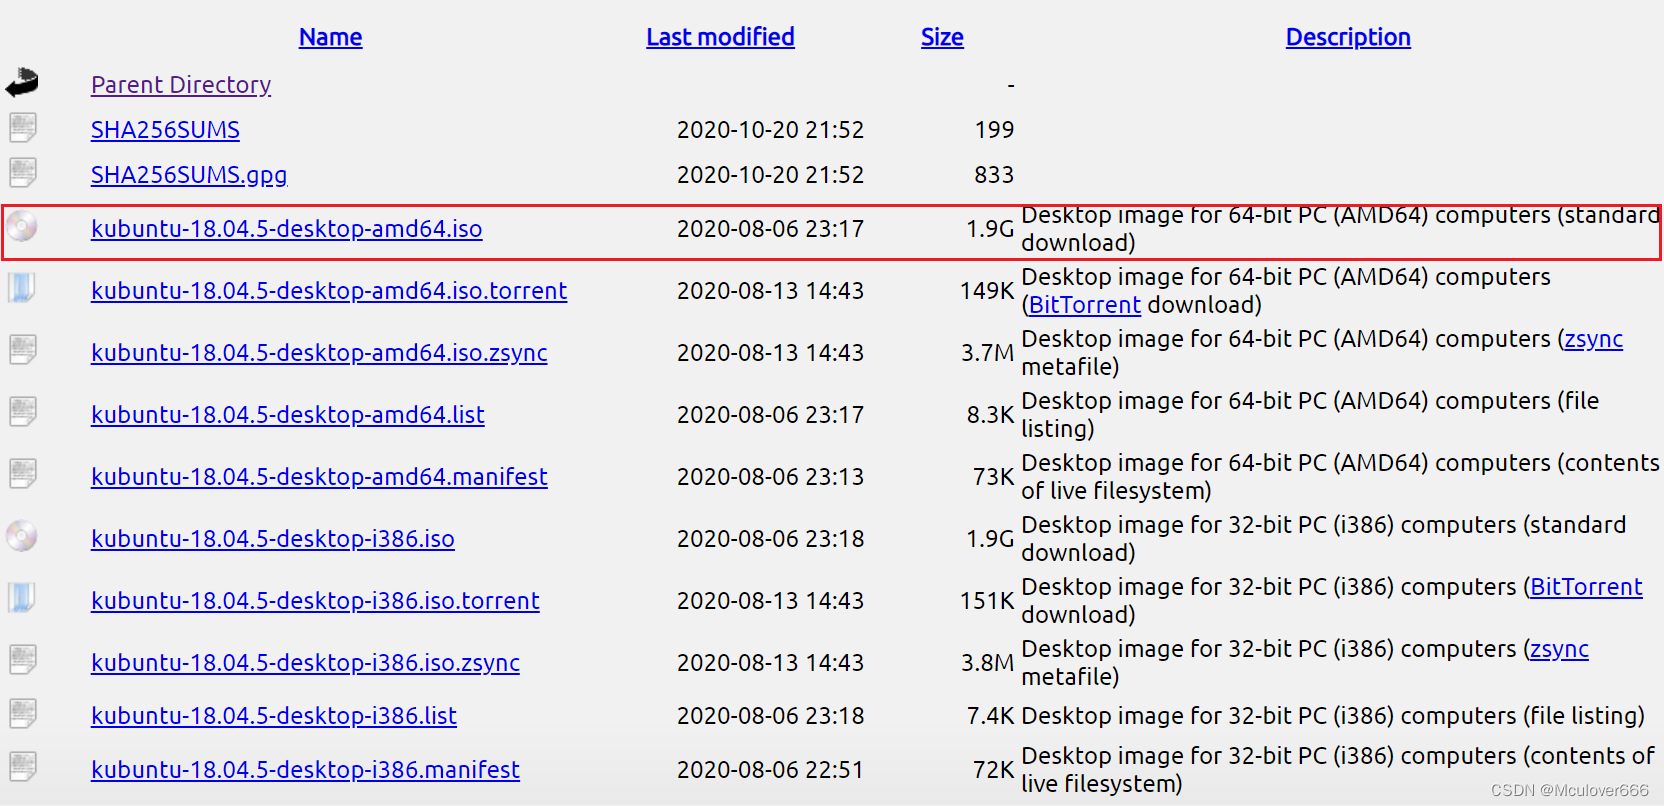Click the date 2020-08-06 23:17 of amd64.list
The height and width of the screenshot is (806, 1664).
[770, 415]
